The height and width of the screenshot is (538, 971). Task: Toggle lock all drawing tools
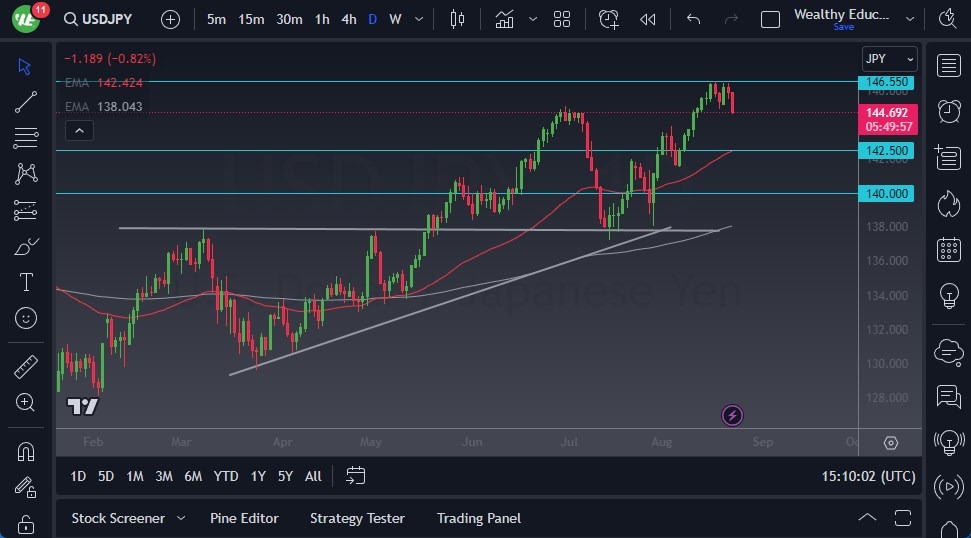pos(26,523)
